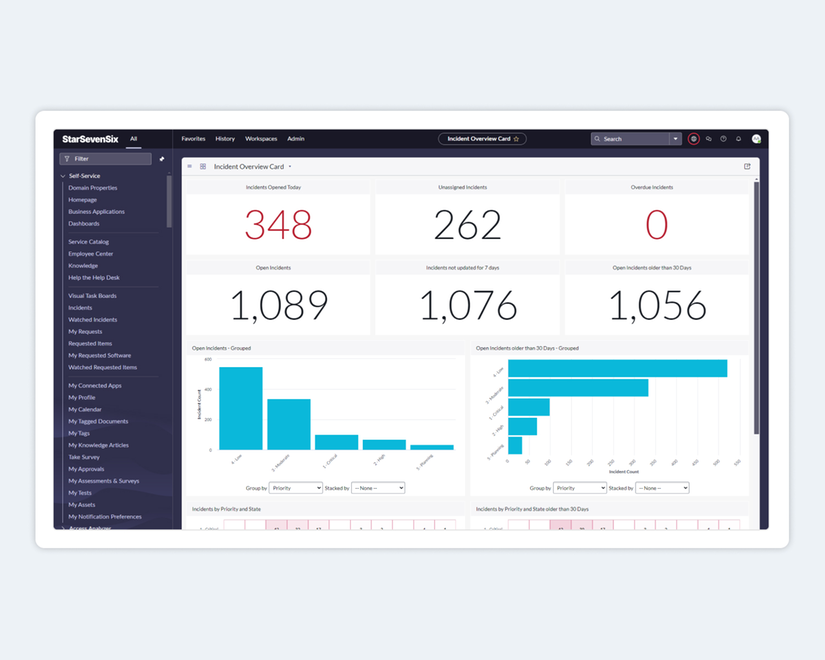The height and width of the screenshot is (660, 825).
Task: Switch to the Favorites tab
Action: coord(193,139)
